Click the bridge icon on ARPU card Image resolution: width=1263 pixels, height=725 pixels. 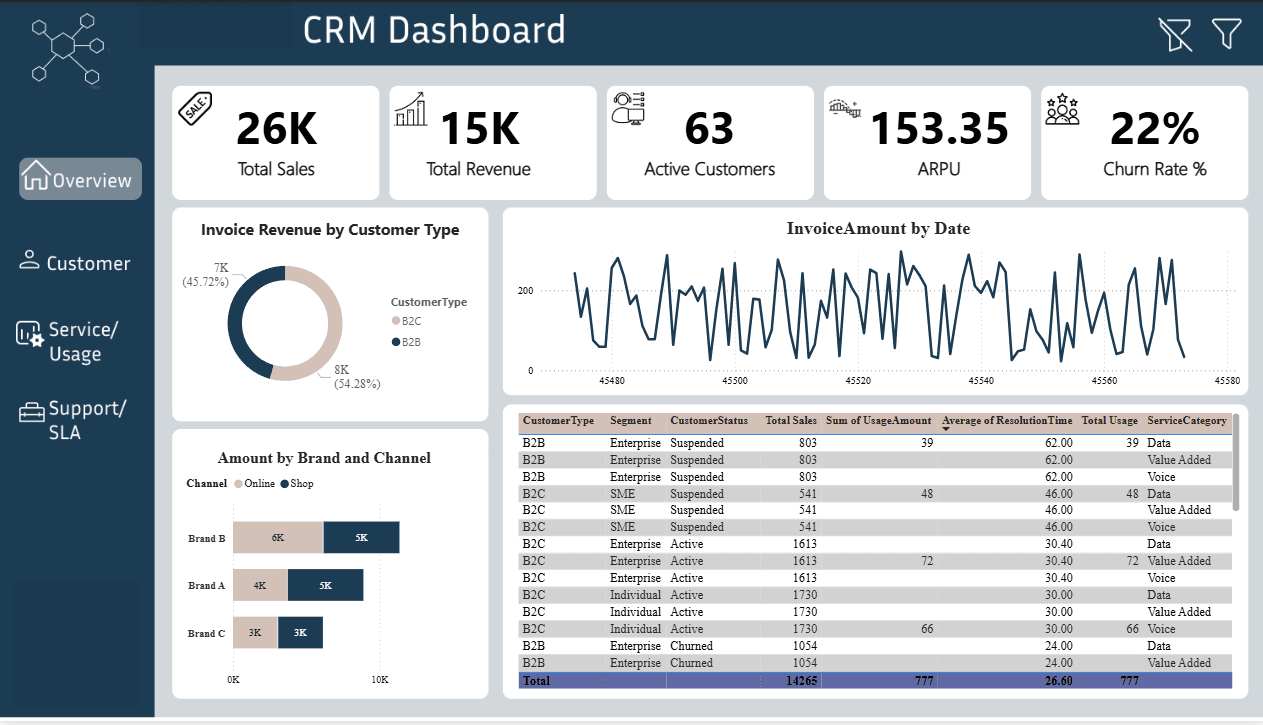846,108
